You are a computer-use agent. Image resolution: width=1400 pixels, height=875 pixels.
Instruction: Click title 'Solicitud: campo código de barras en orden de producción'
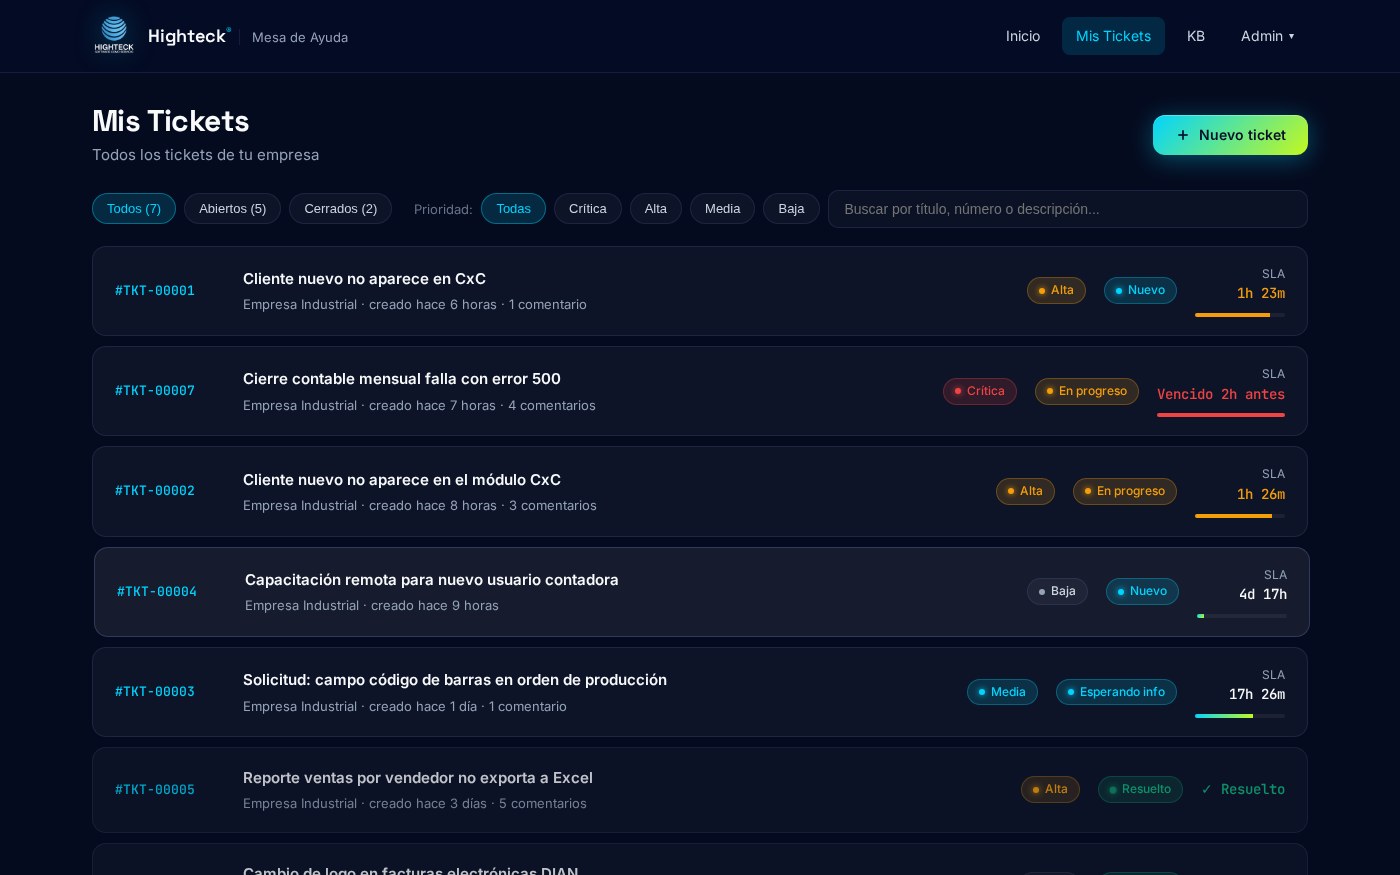pos(455,680)
